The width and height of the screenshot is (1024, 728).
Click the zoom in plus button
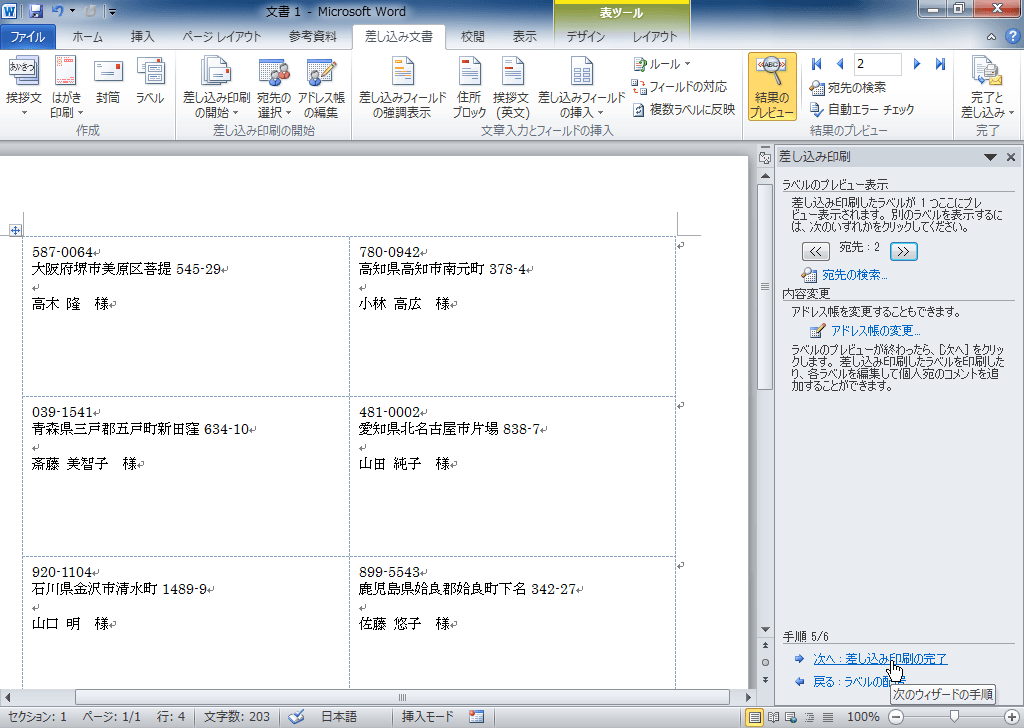(1012, 717)
